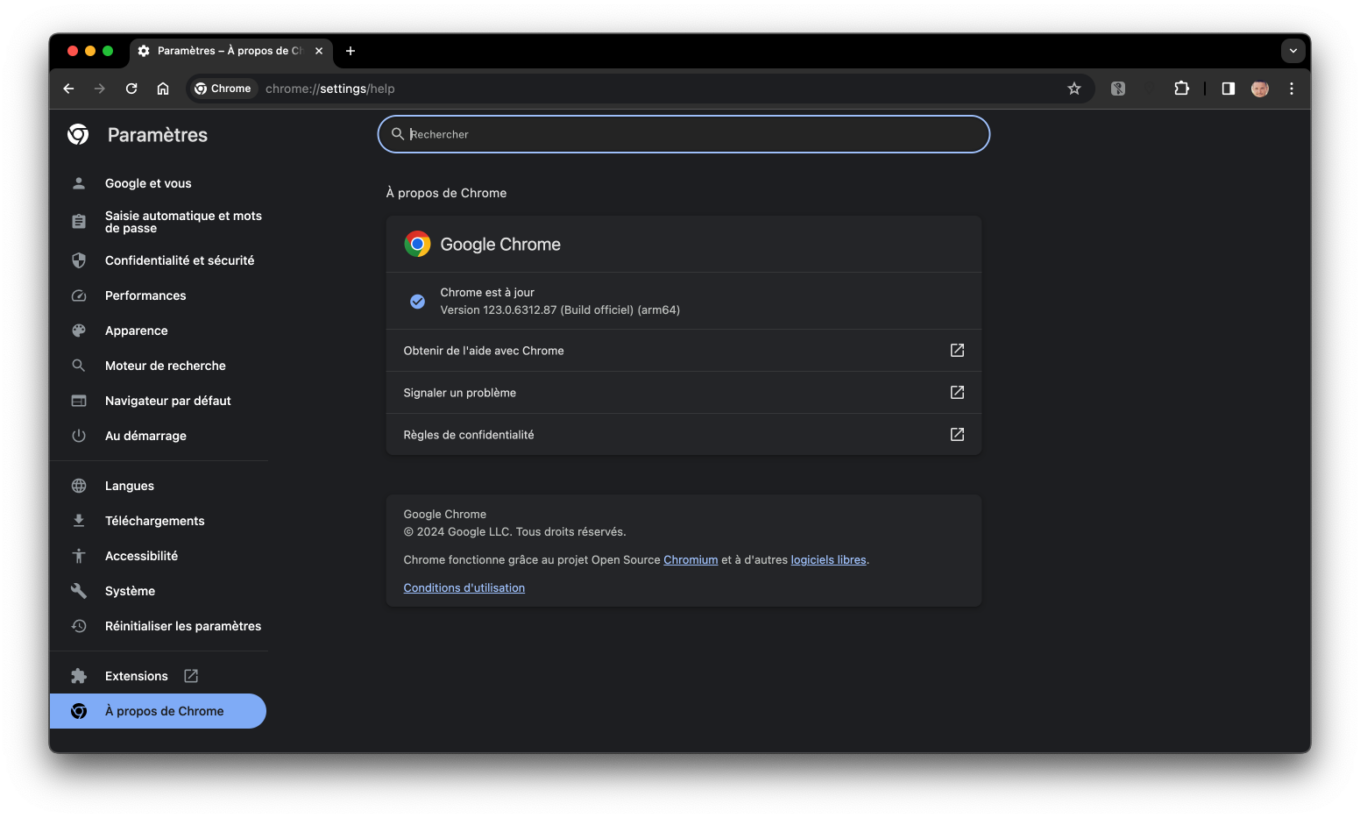This screenshot has height=818, width=1360.
Task: Click external-link icon for Règles de confidentialité
Action: 957,434
